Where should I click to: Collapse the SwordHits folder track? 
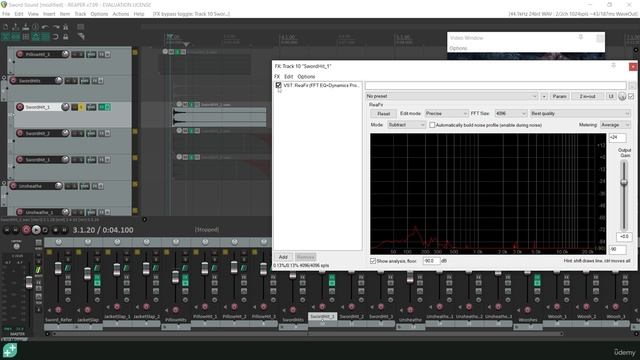[4, 78]
